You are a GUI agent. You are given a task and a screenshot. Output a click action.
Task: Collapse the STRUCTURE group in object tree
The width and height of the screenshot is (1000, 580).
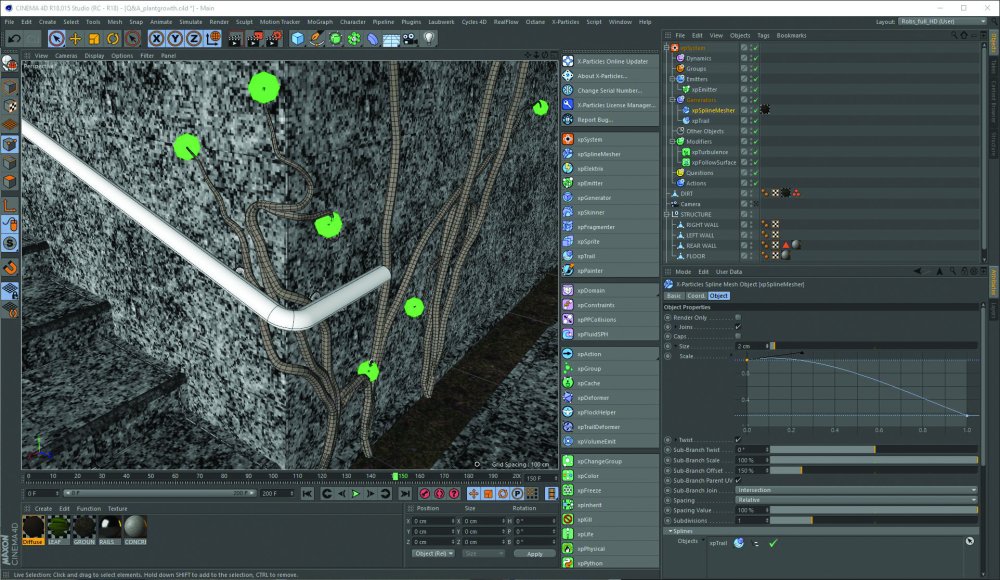click(667, 214)
